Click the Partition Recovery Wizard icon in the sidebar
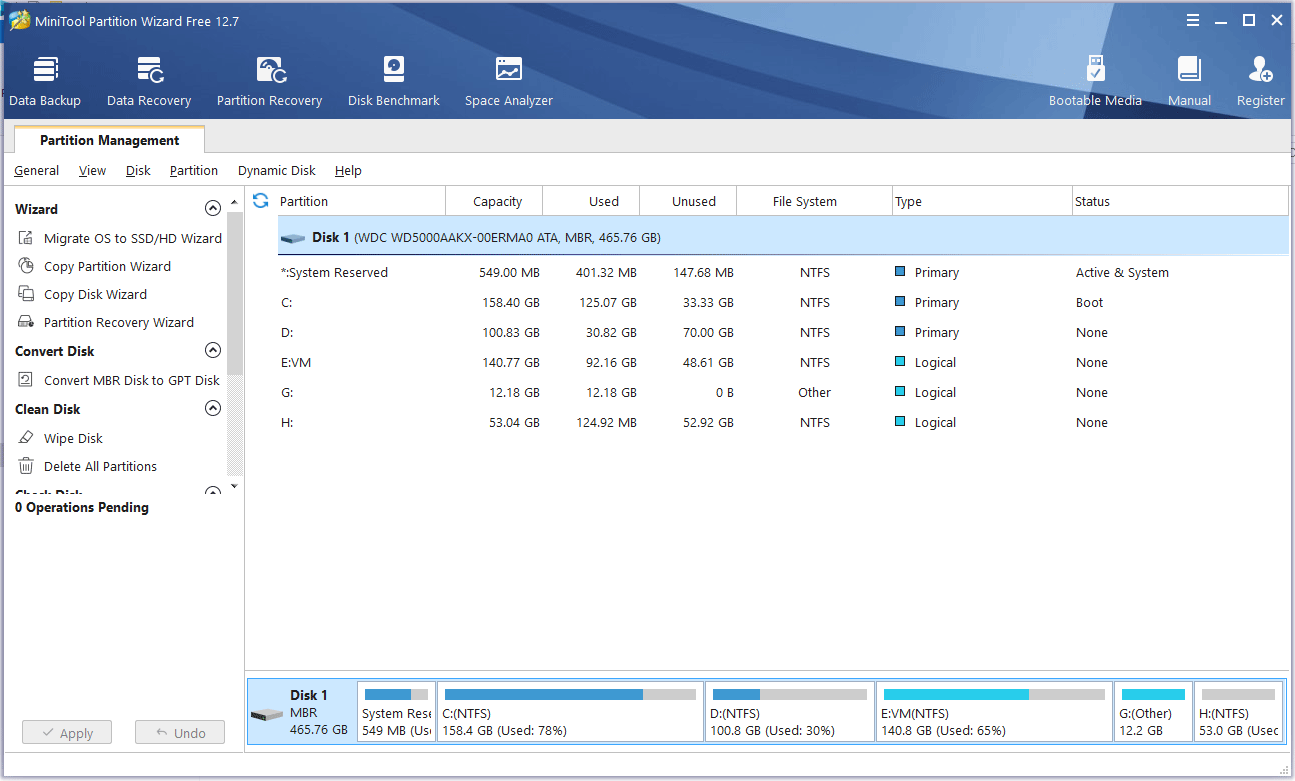This screenshot has height=781, width=1295. click(x=26, y=322)
